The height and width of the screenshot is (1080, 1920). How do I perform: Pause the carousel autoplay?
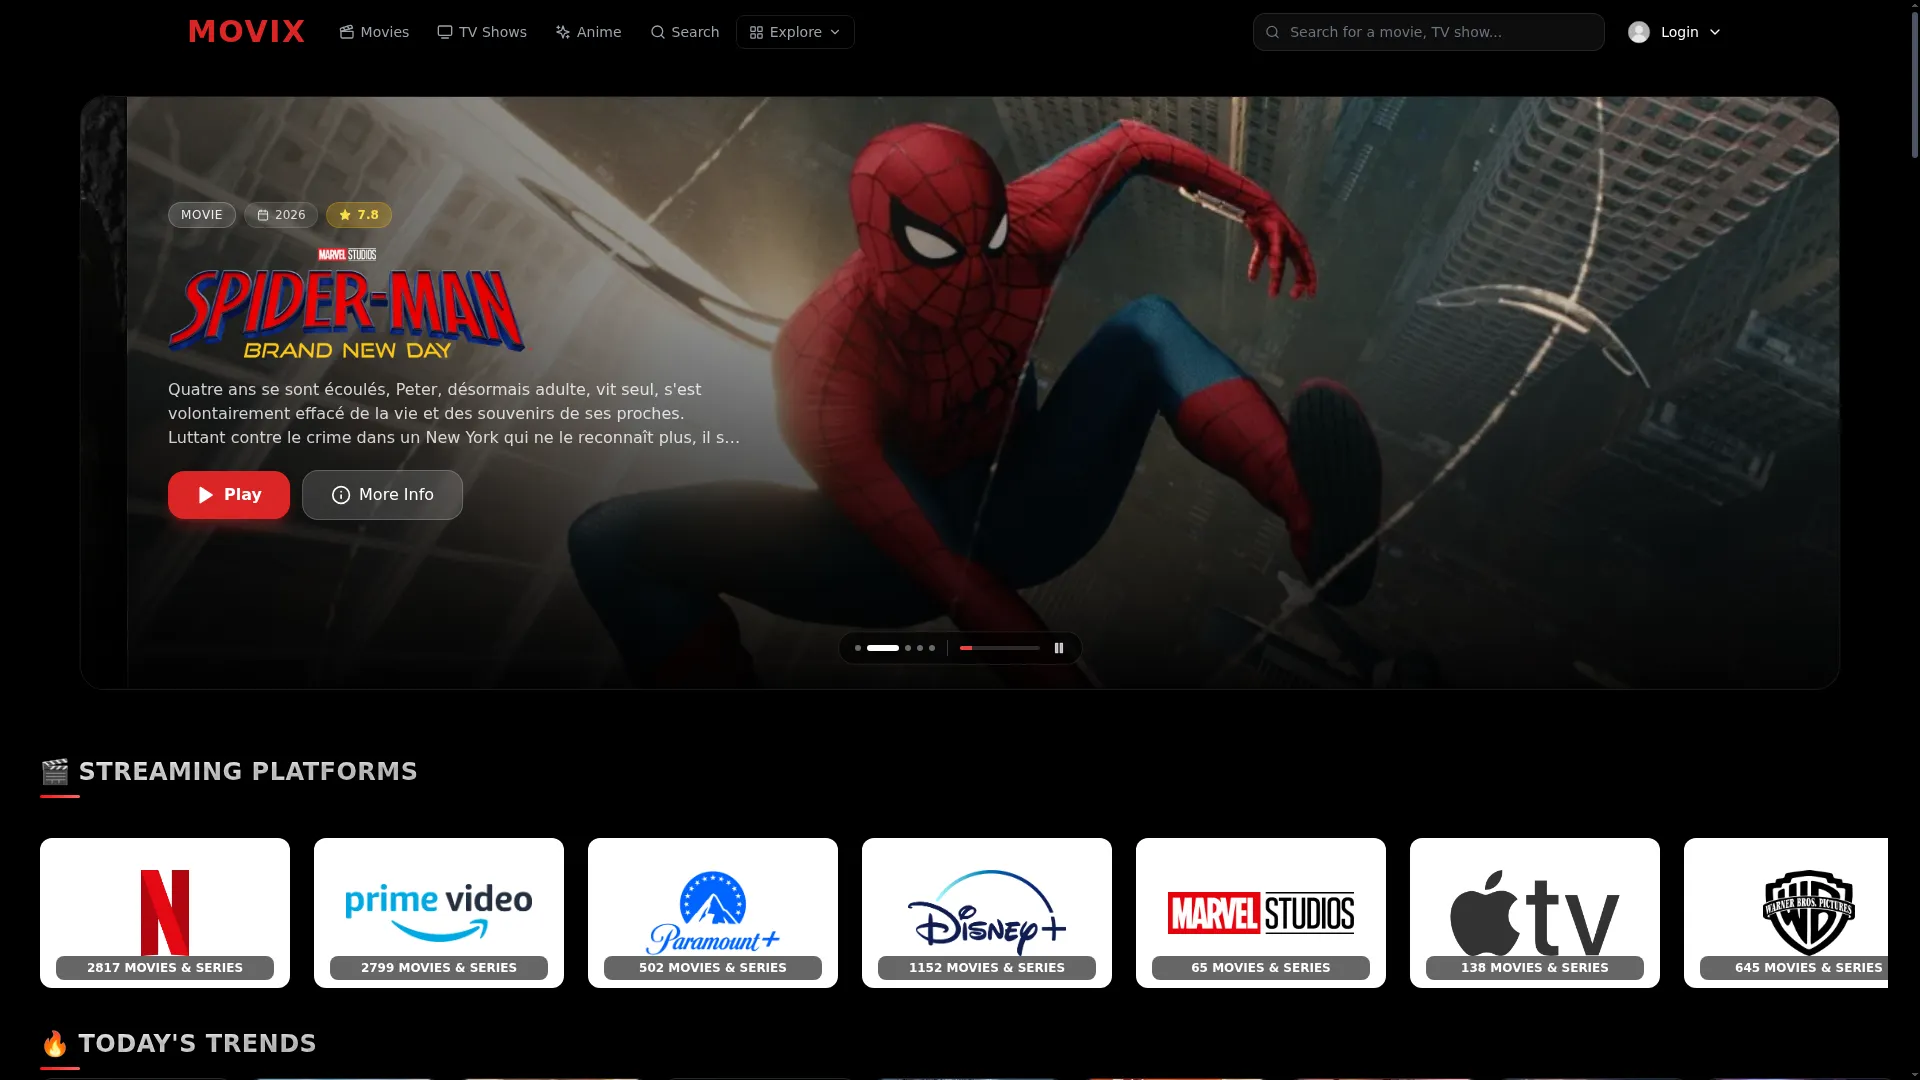[1059, 648]
